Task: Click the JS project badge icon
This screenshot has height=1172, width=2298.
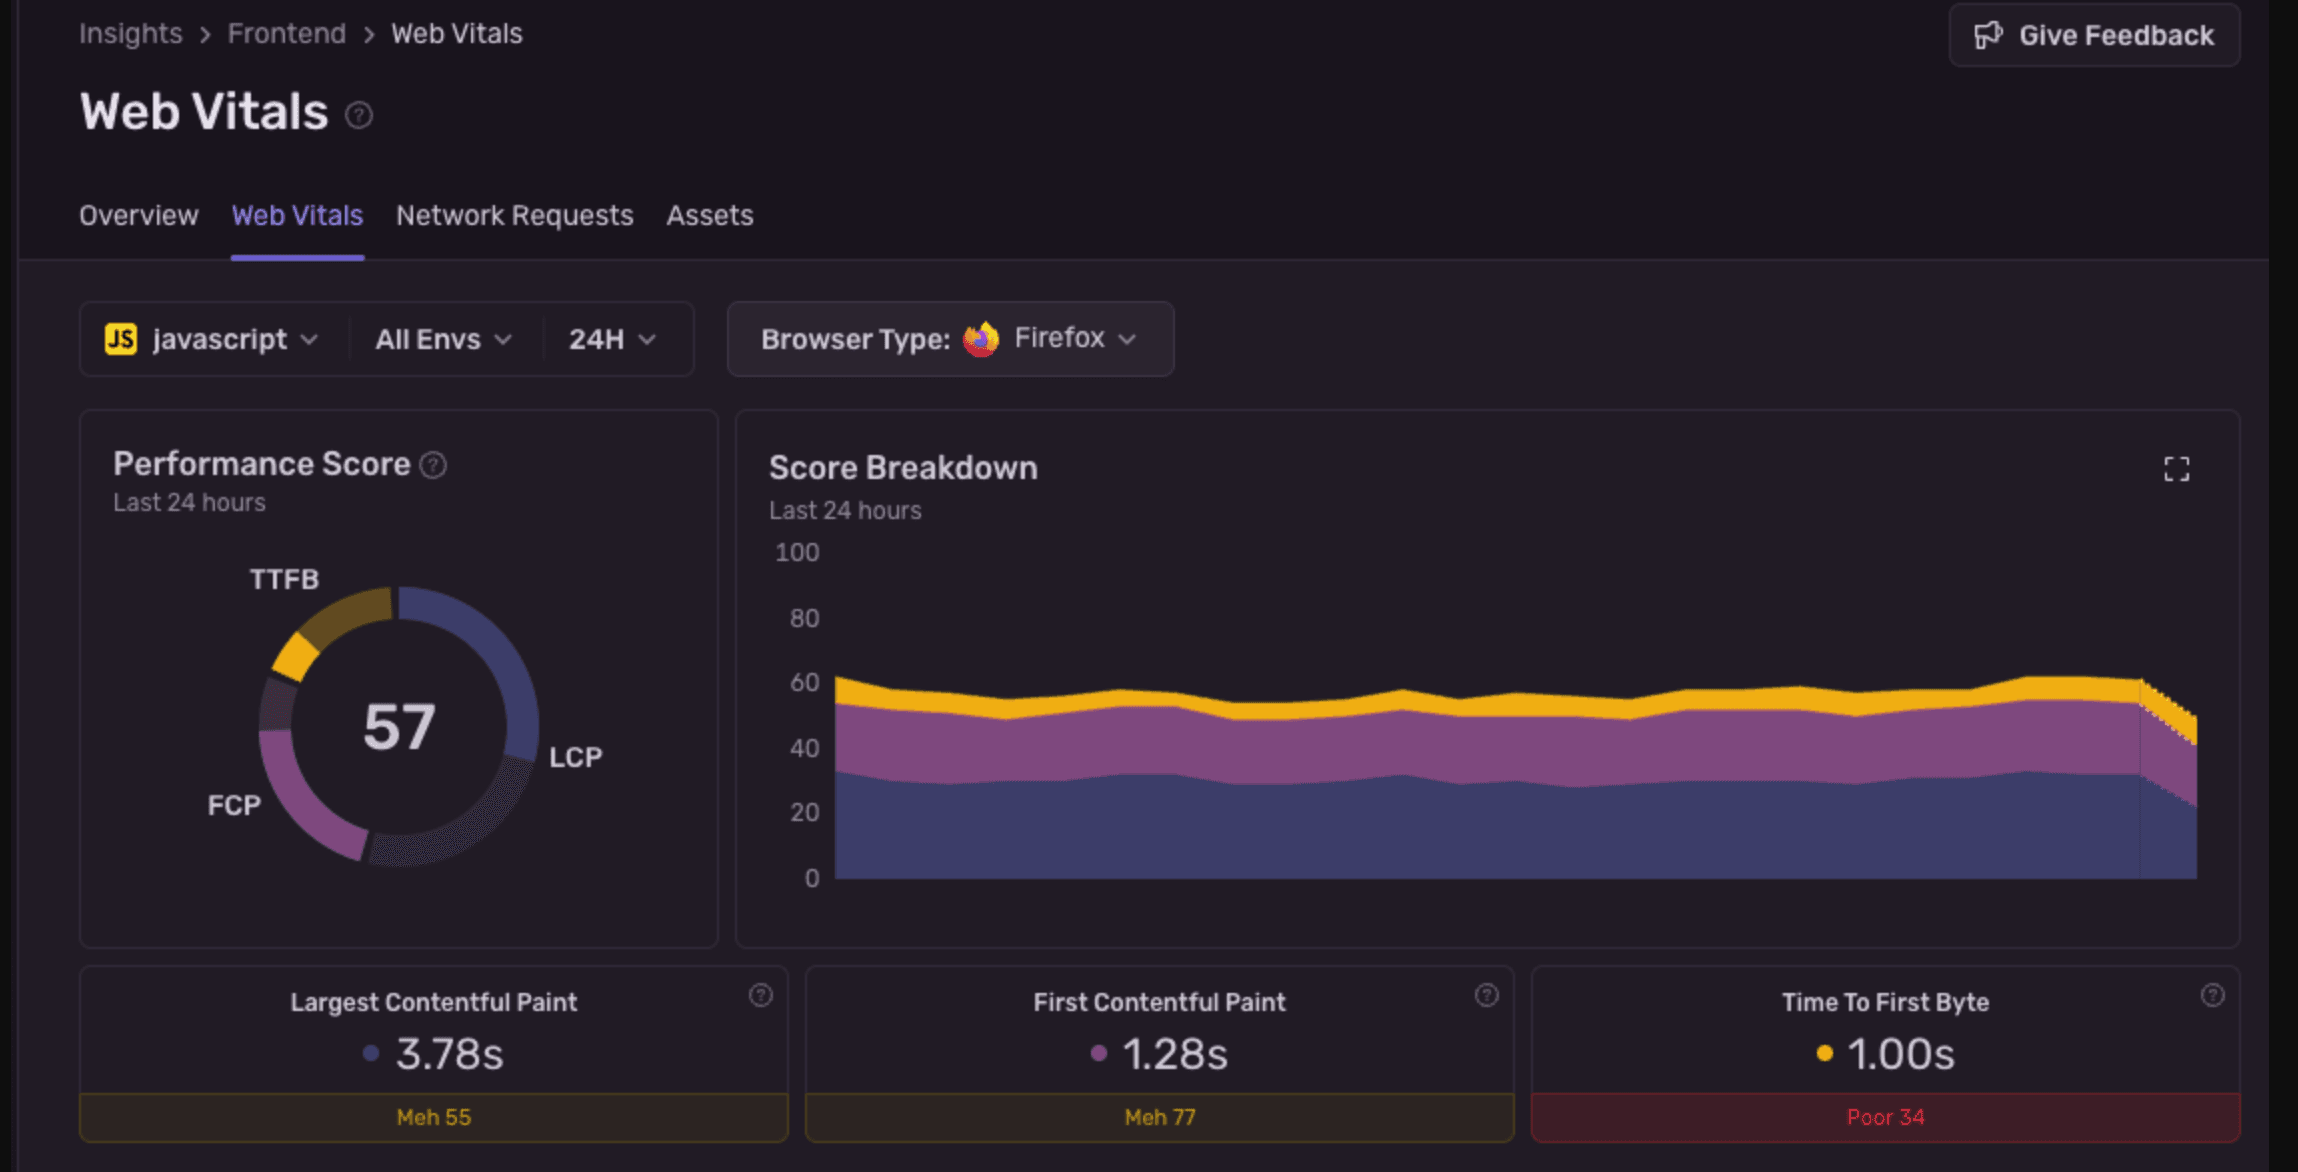Action: click(121, 339)
